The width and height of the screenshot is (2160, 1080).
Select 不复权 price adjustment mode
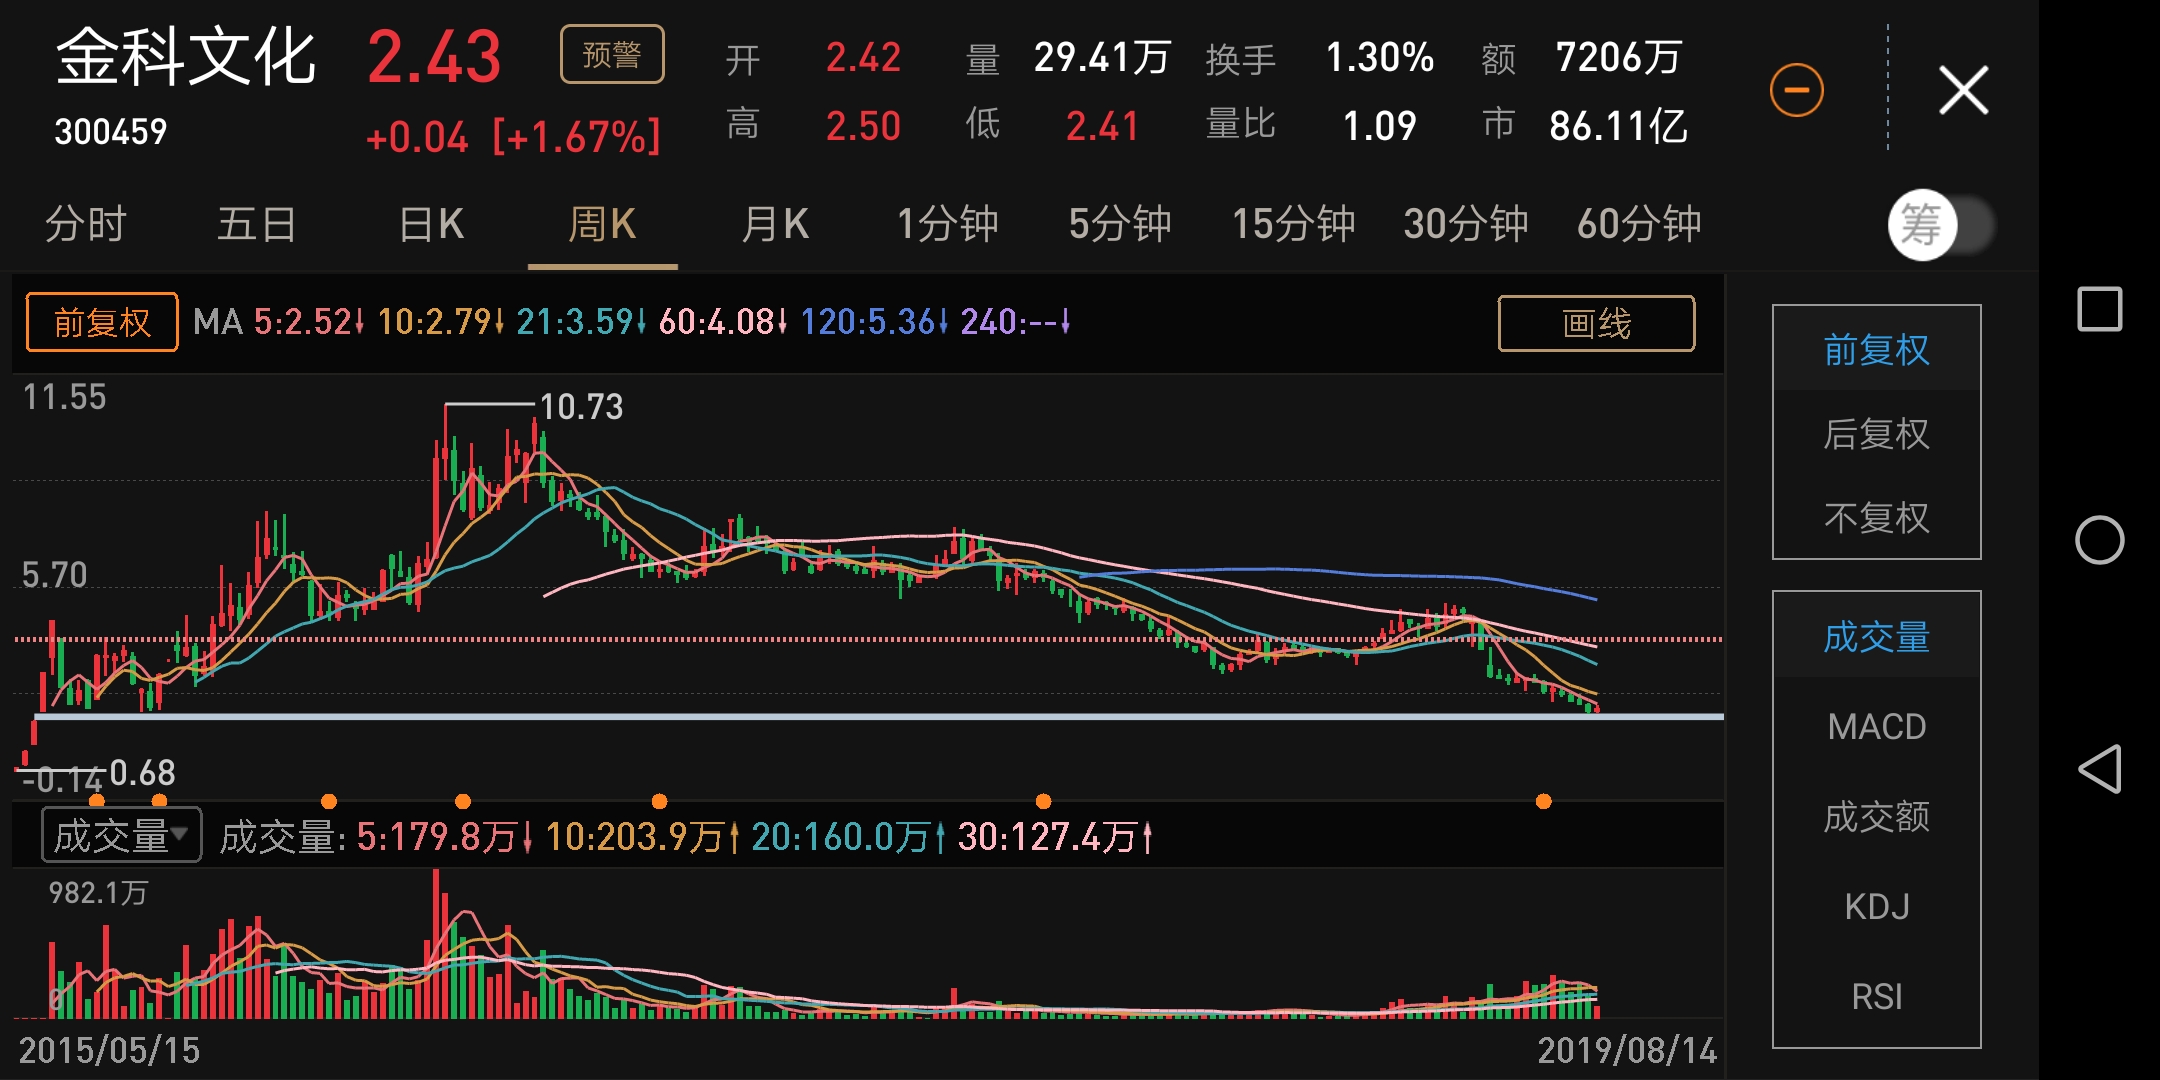(x=1877, y=519)
